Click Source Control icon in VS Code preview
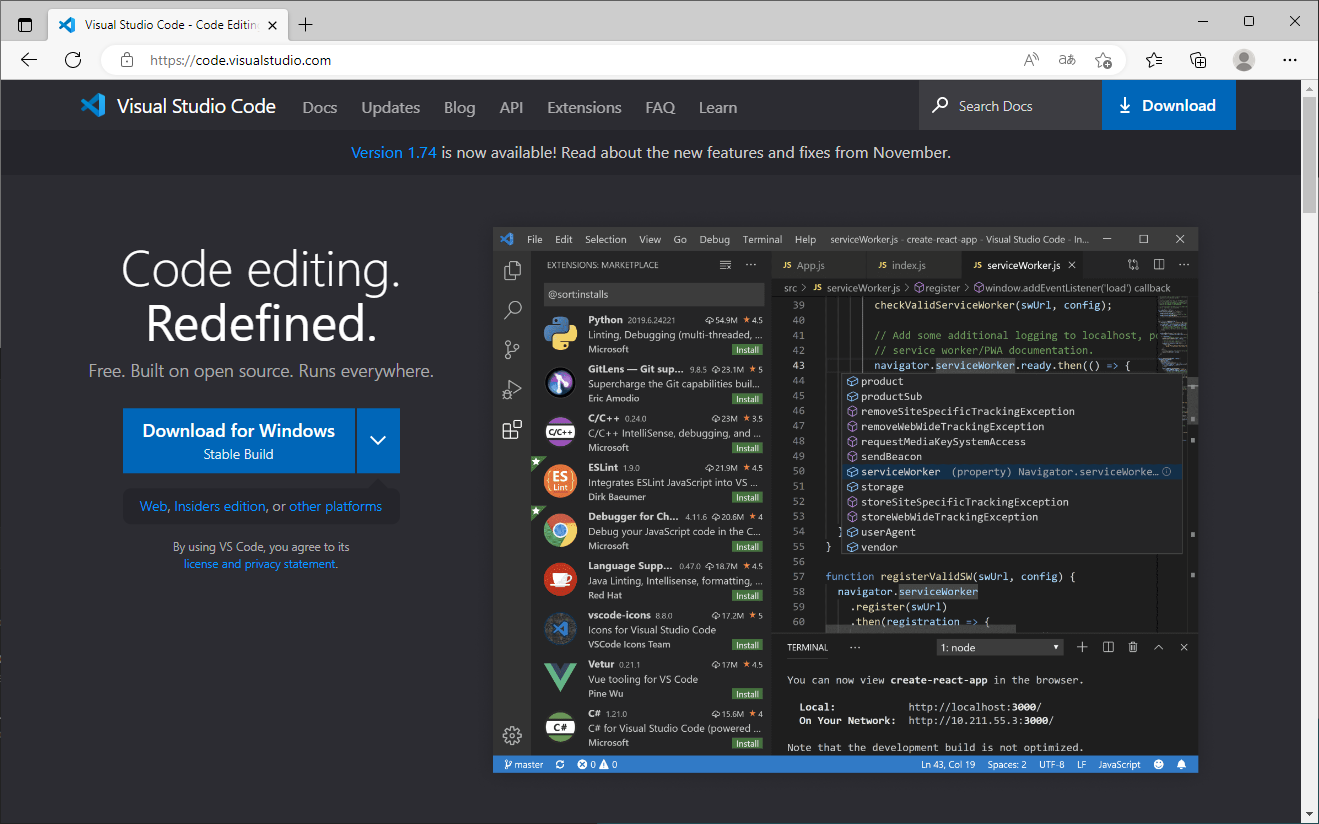Viewport: 1319px width, 824px height. tap(513, 350)
